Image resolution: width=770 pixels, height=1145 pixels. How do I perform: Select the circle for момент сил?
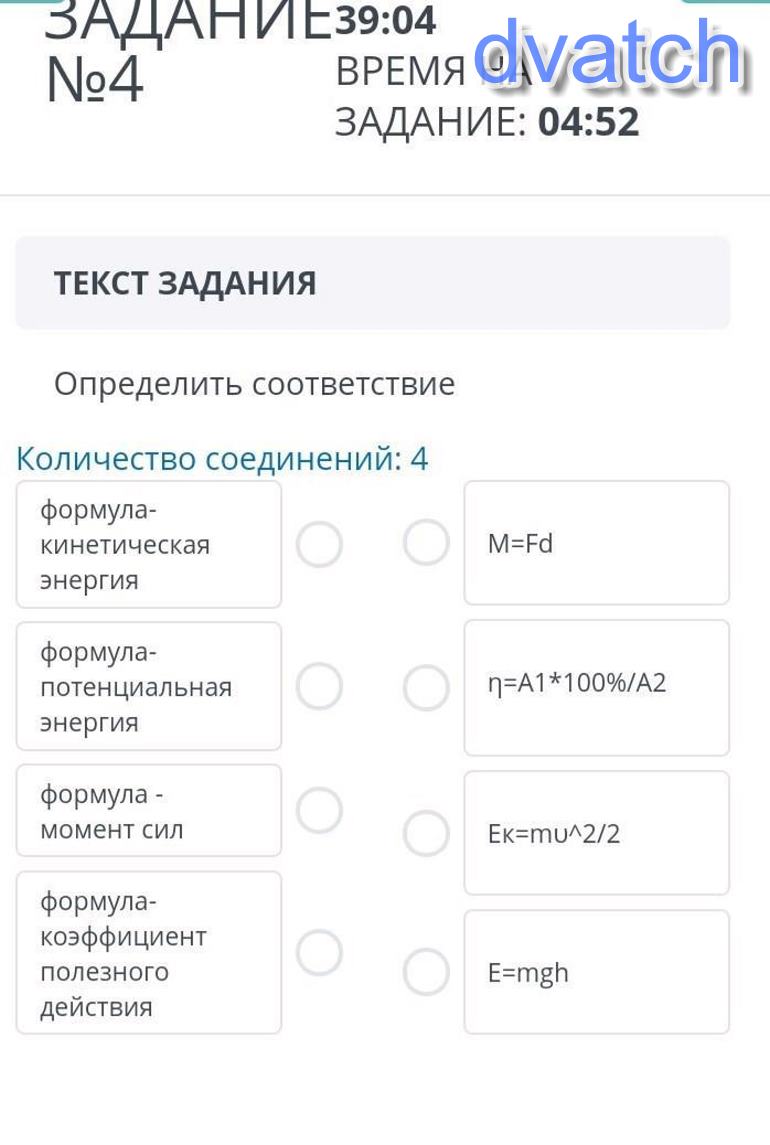(x=320, y=810)
